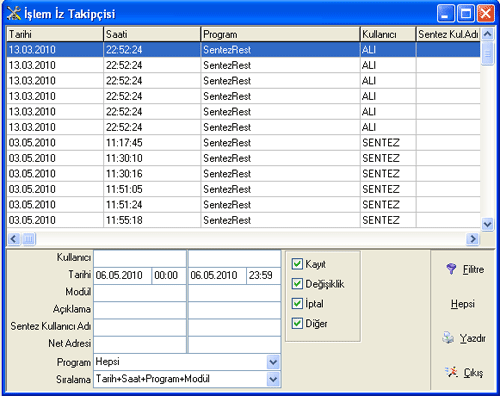
Task: Select the row with time 11:51:05
Action: [243, 189]
